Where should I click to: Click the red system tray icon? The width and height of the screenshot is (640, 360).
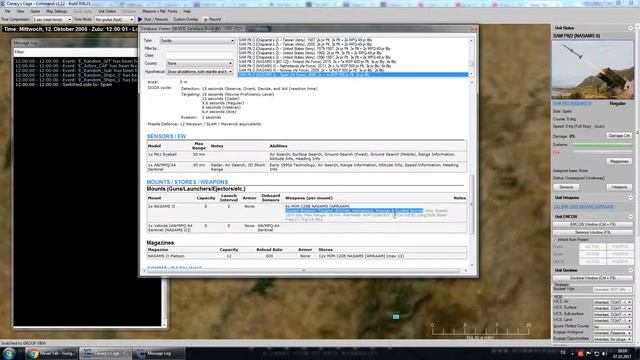pyautogui.click(x=580, y=353)
